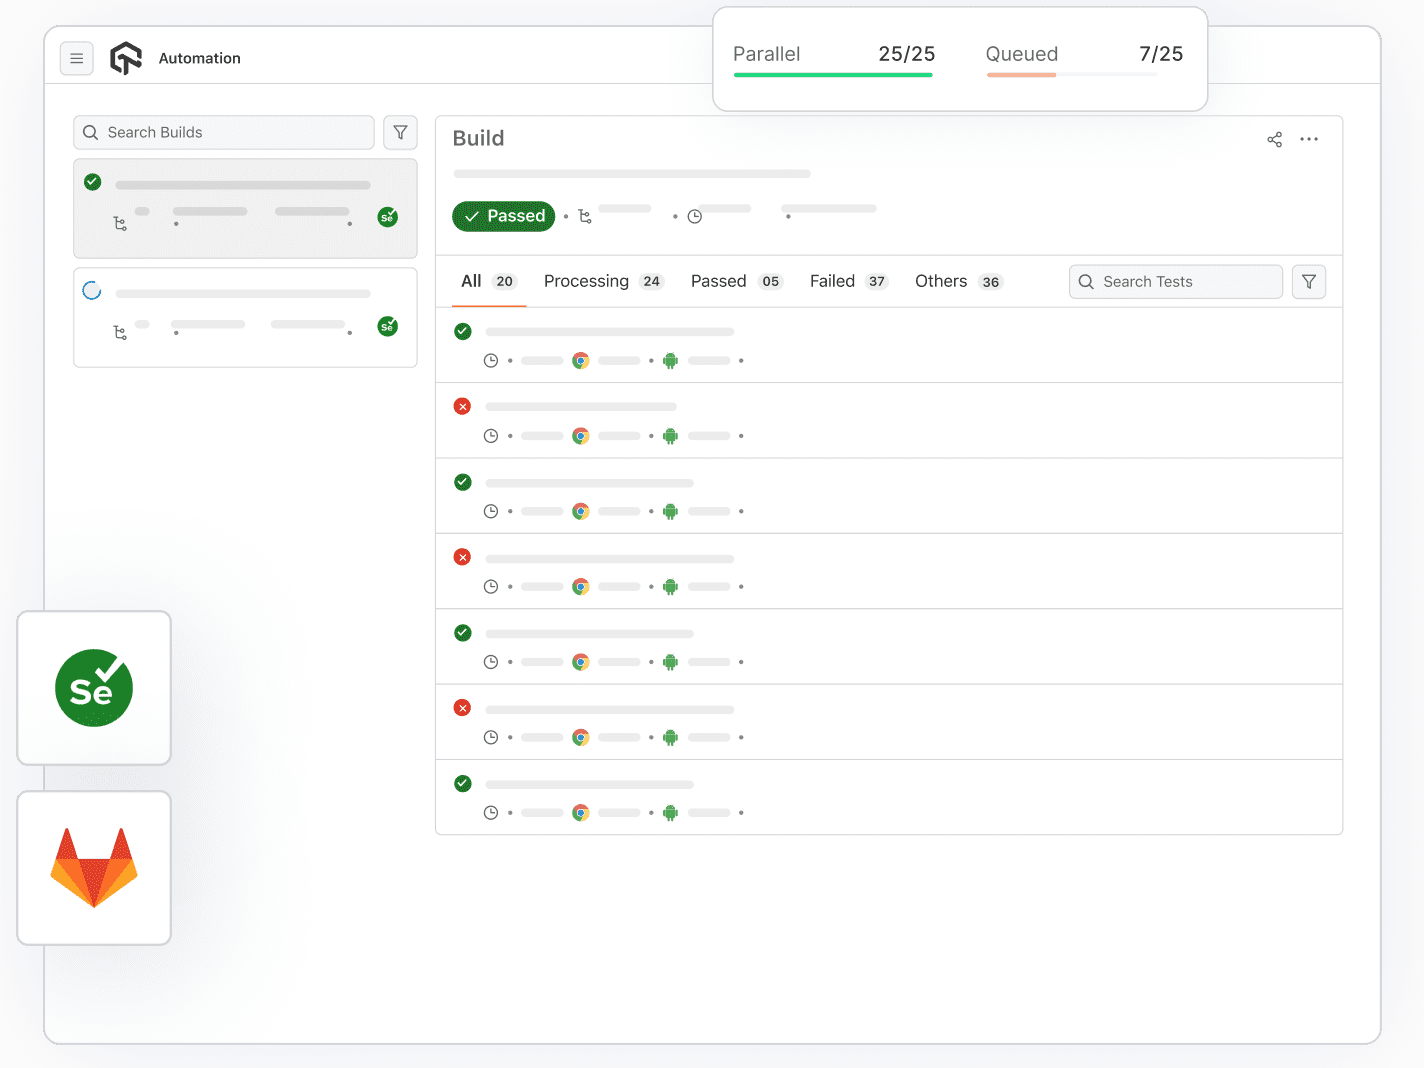1424x1068 pixels.
Task: Click the failed status indicator on the second test
Action: click(462, 406)
